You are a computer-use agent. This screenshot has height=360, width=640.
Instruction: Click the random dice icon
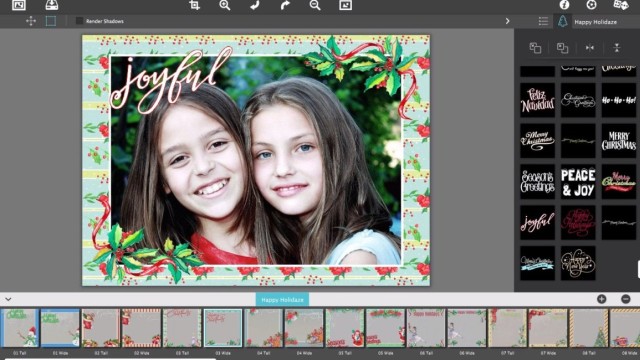(621, 4)
